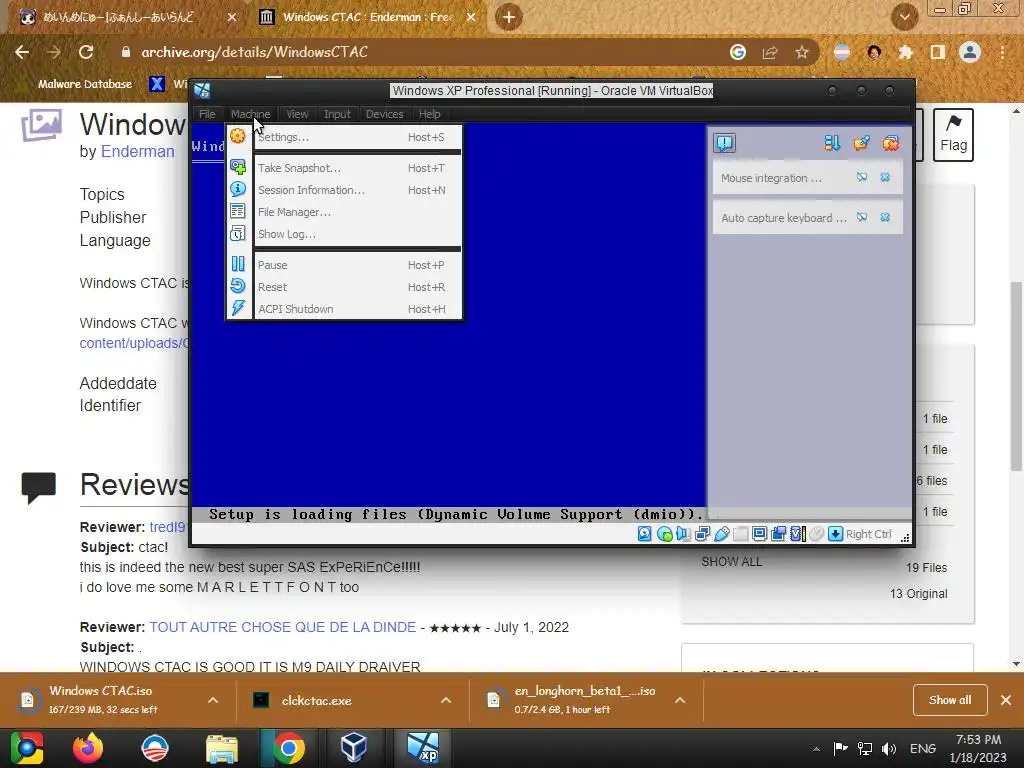Screen dimensions: 1024x768
Task: Click SHOW ALL download options link
Action: tap(731, 562)
